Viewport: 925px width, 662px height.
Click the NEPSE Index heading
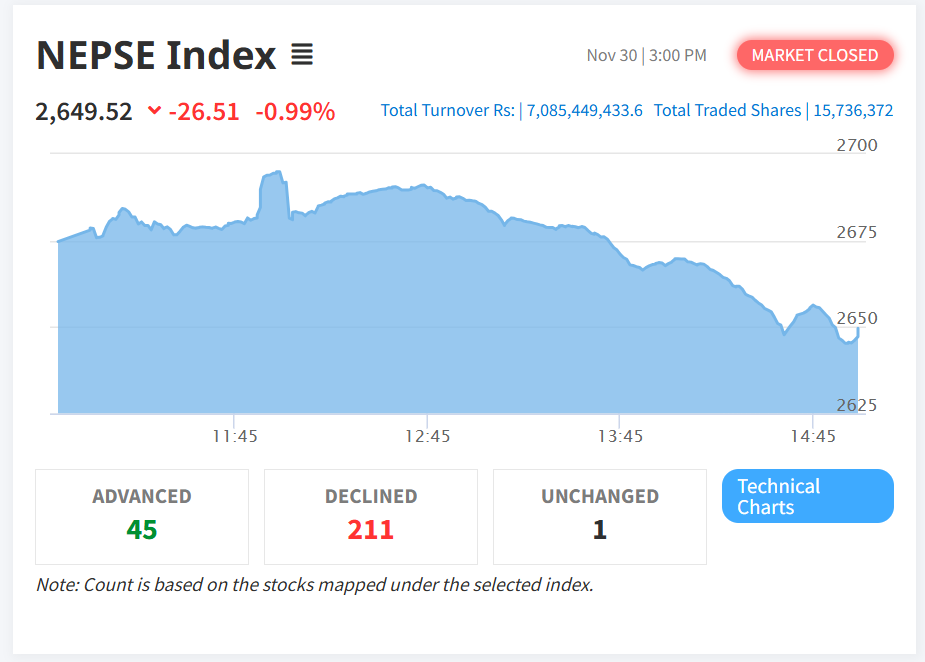(156, 56)
